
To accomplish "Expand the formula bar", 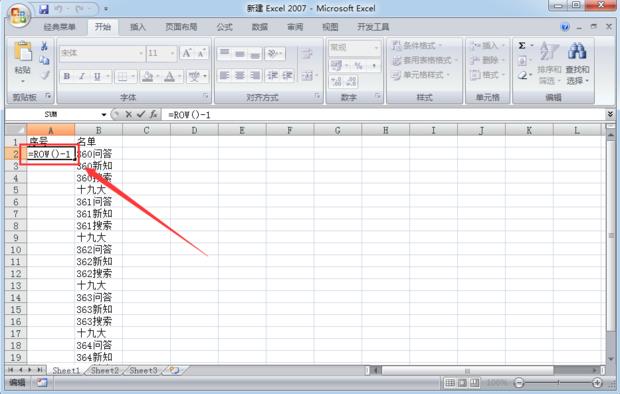I will point(610,114).
